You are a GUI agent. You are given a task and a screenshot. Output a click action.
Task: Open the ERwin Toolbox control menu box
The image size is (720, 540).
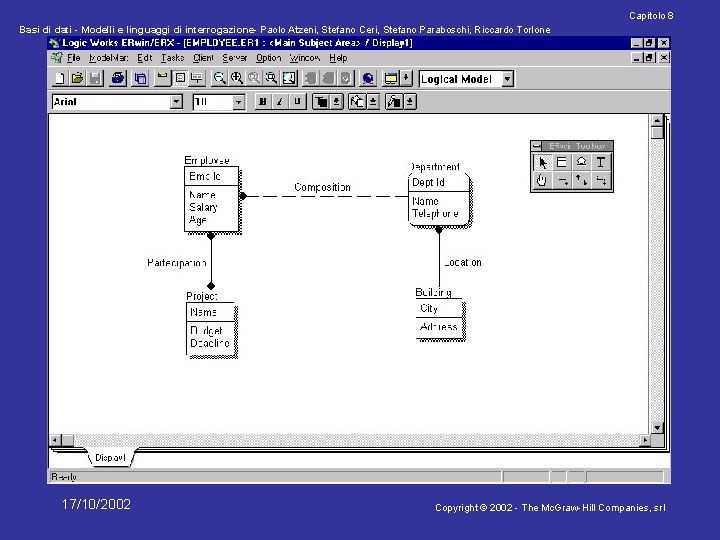[x=536, y=146]
